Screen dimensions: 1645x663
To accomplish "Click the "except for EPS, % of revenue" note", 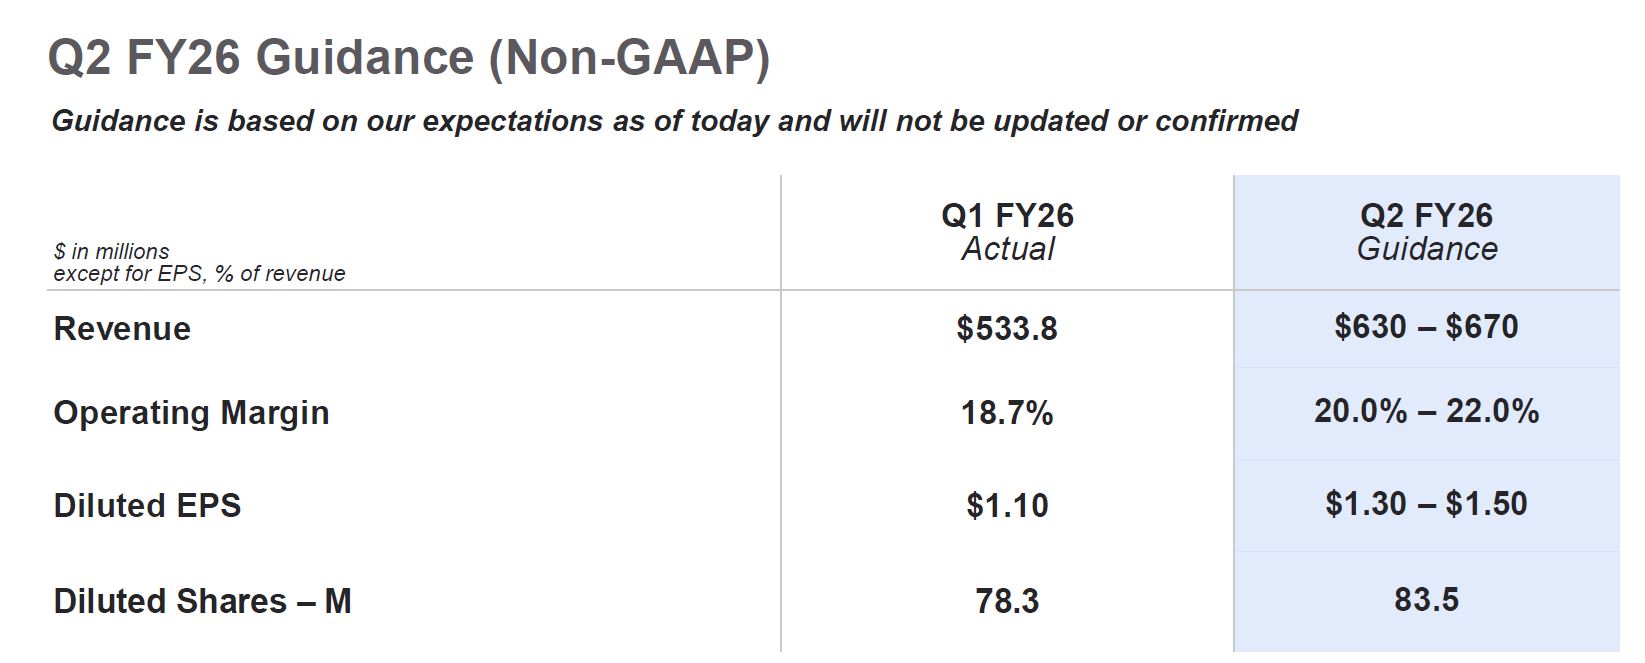I will [x=199, y=273].
